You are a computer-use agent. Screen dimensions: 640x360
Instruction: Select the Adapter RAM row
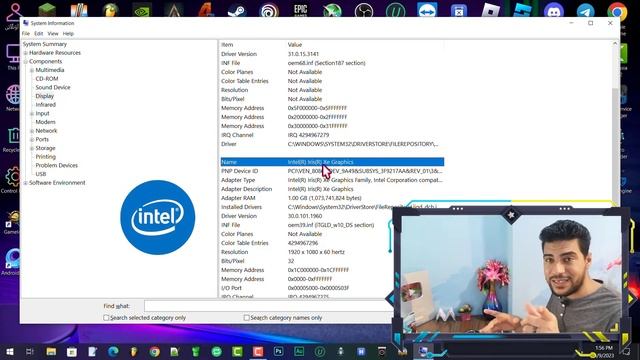332,198
